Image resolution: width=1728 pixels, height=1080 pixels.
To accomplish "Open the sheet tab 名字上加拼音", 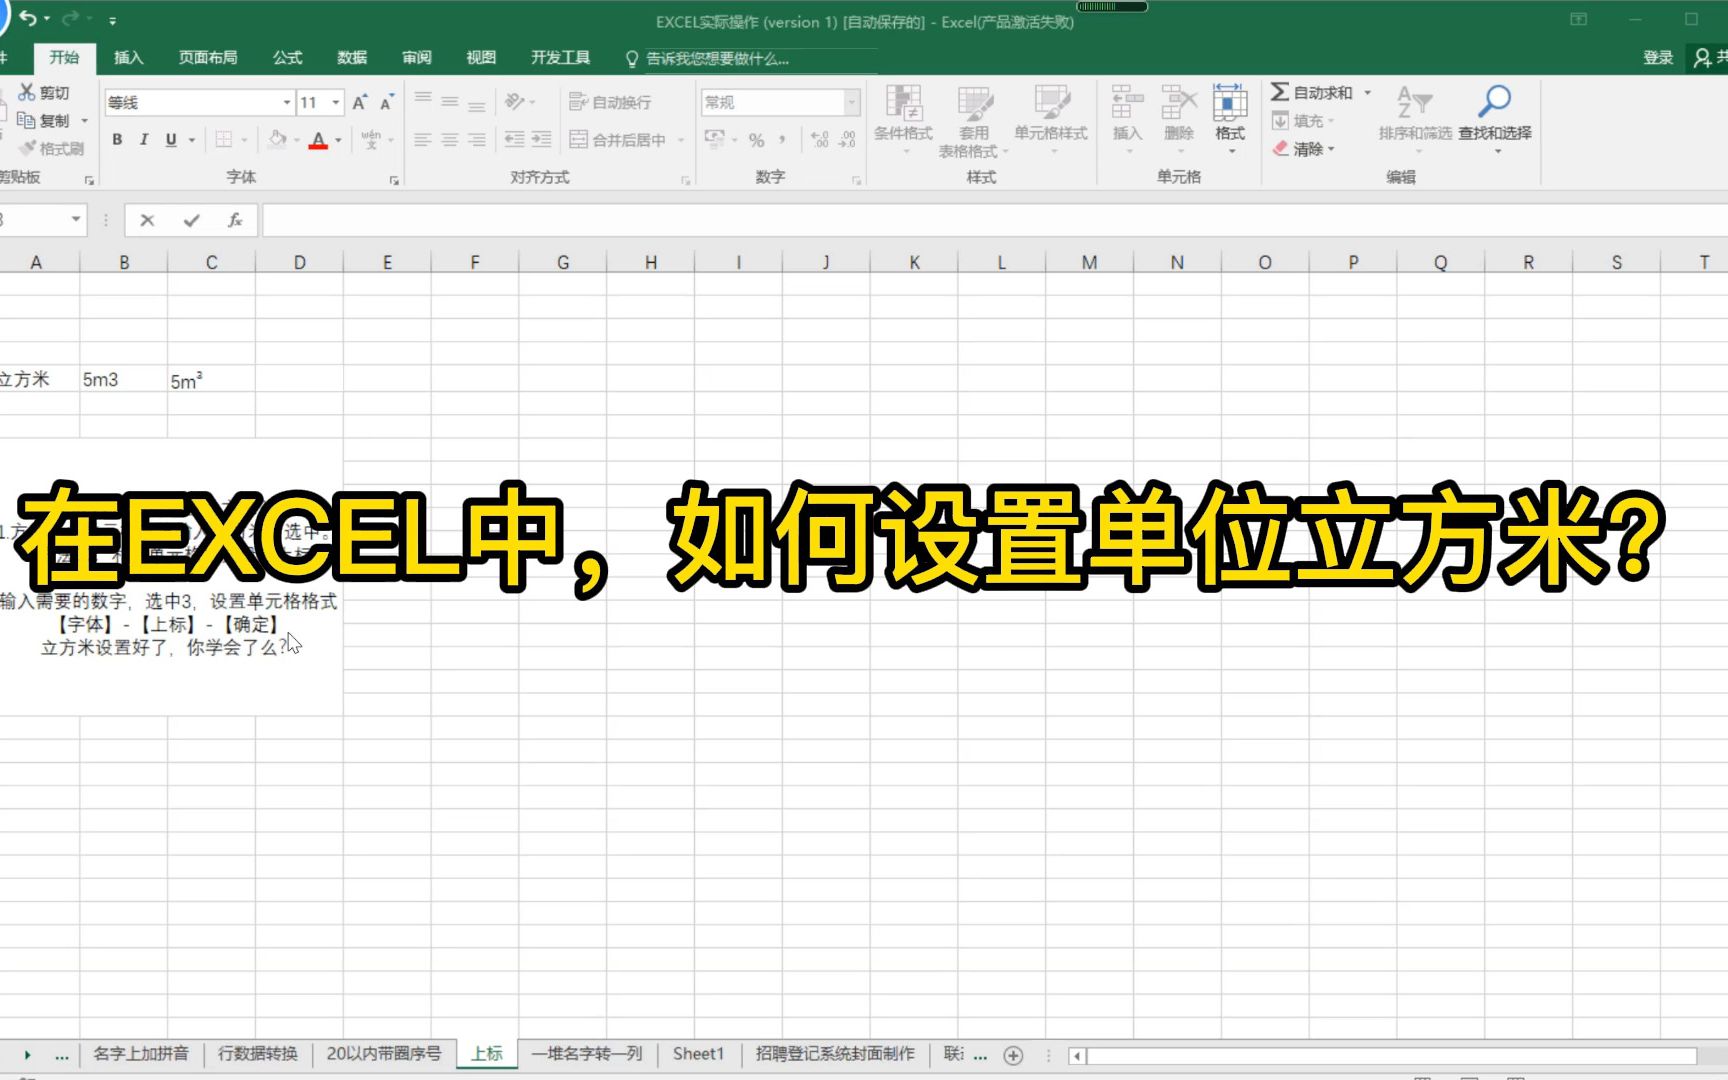I will coord(140,1054).
